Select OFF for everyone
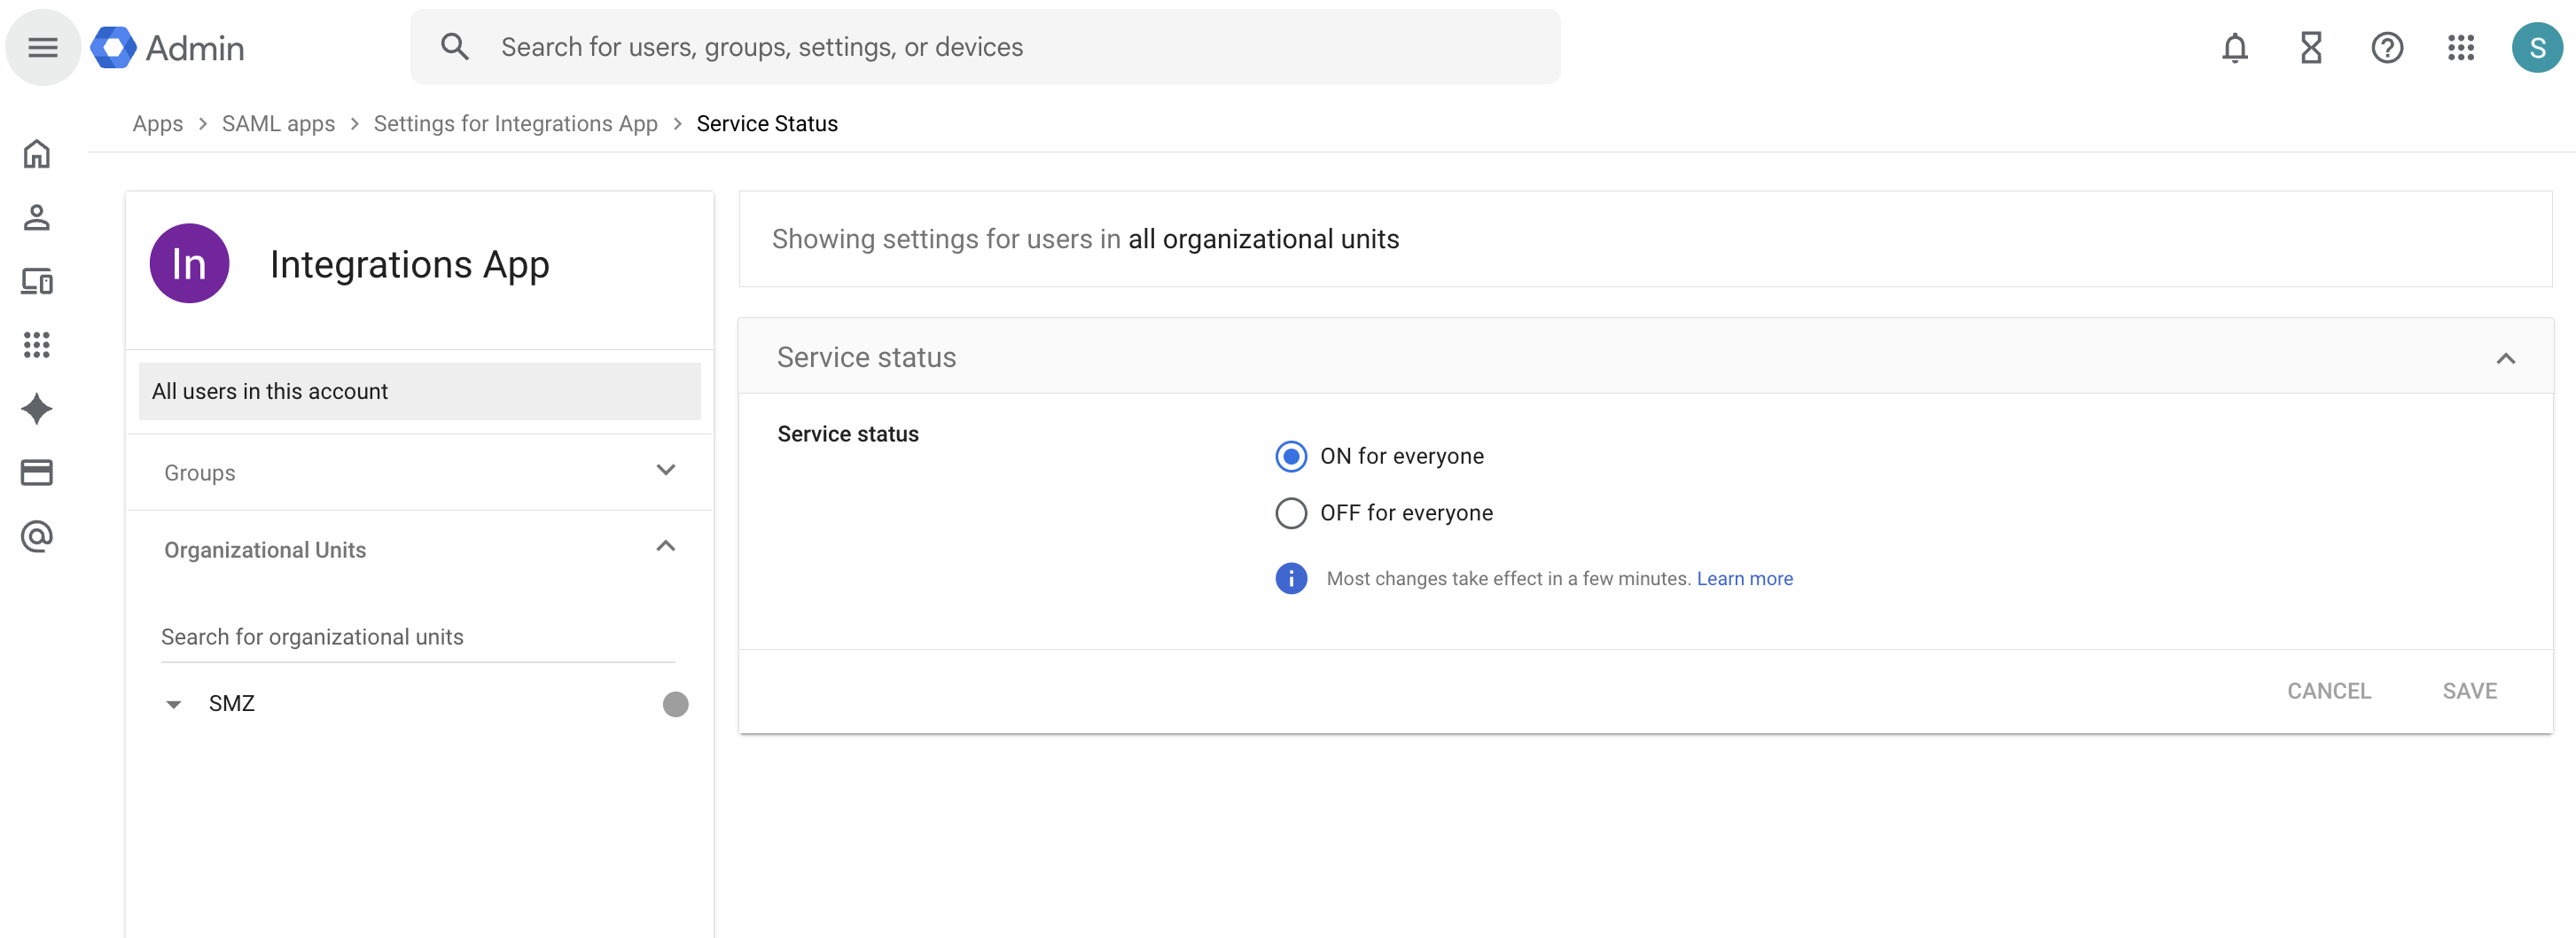The height and width of the screenshot is (938, 2576). pyautogui.click(x=1290, y=513)
